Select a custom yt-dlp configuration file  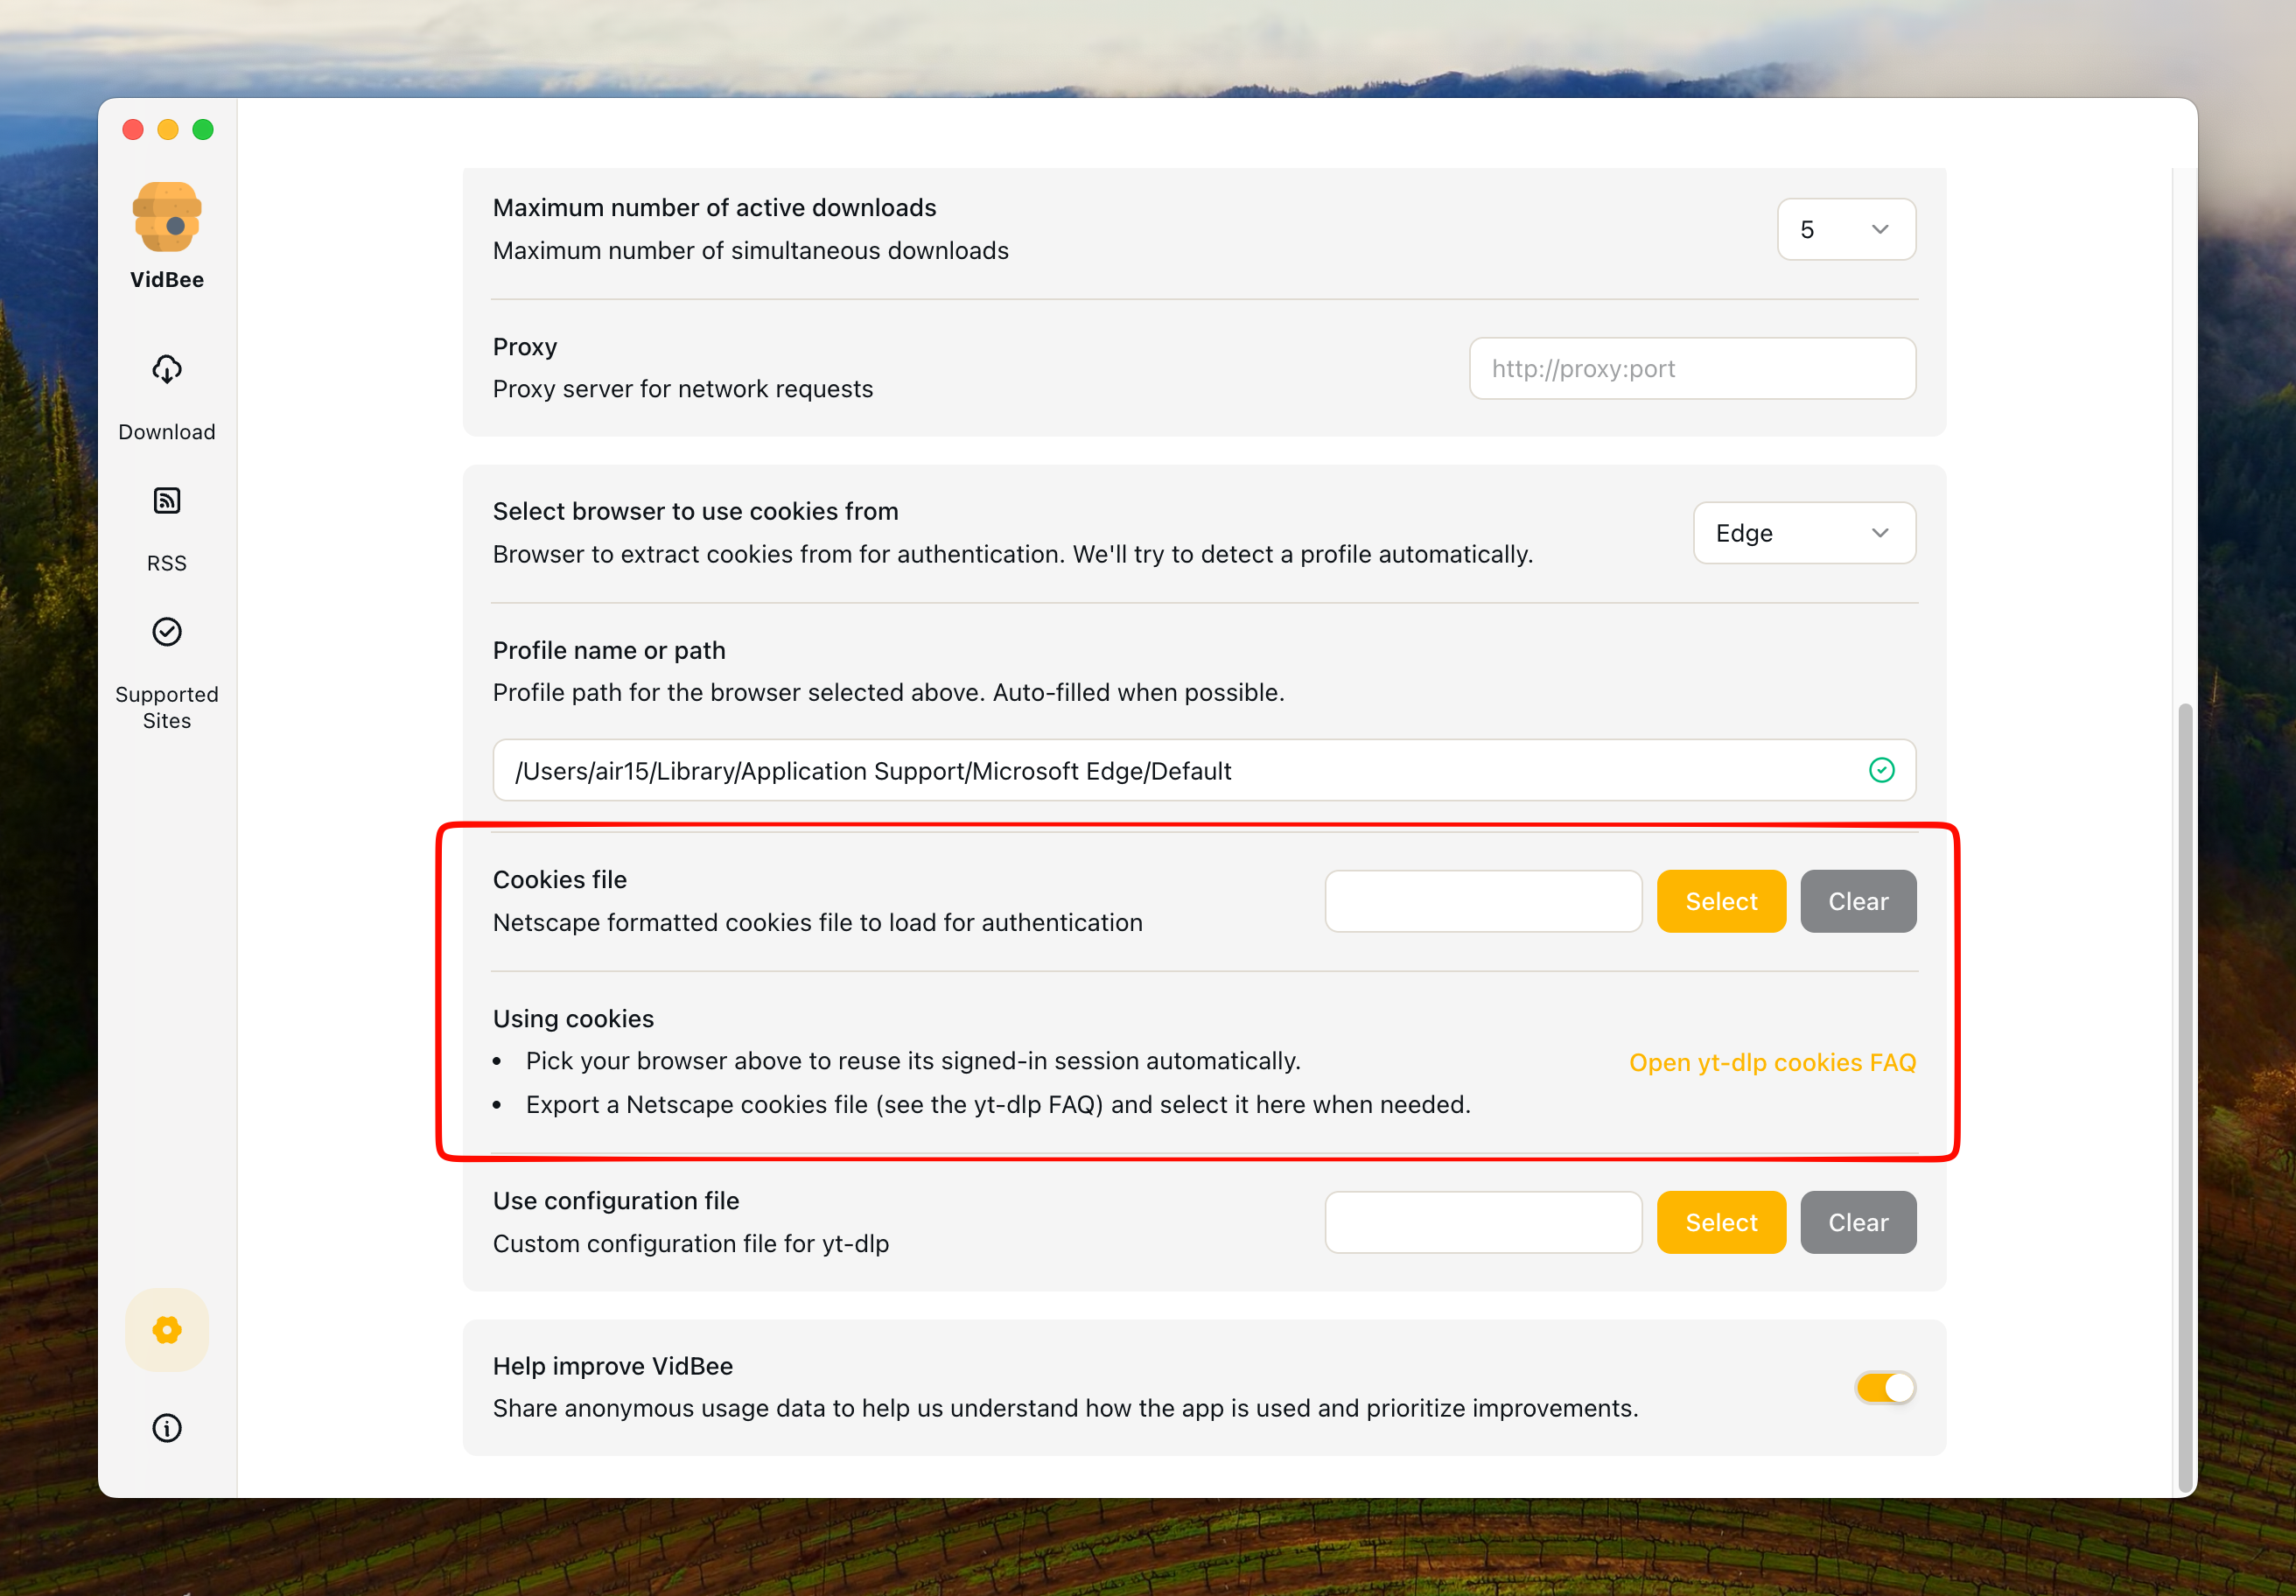point(1721,1222)
